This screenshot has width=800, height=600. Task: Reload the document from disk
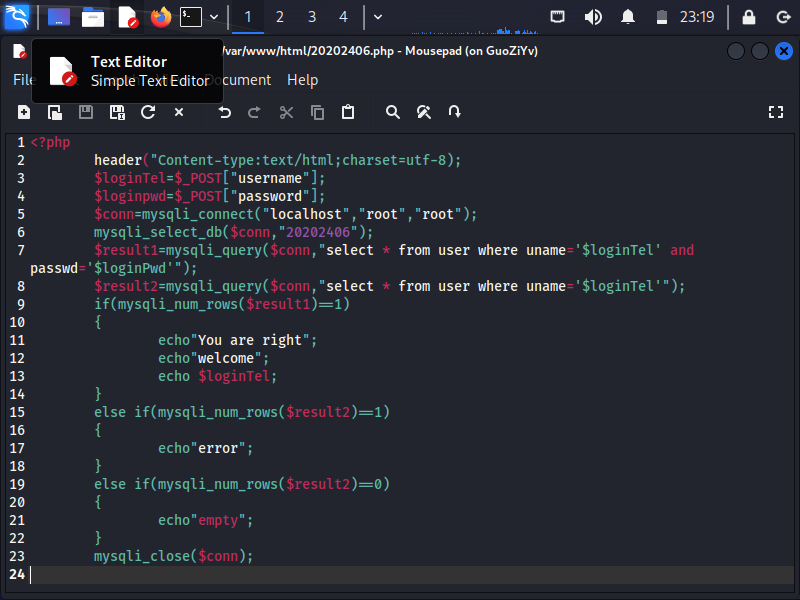coord(148,112)
